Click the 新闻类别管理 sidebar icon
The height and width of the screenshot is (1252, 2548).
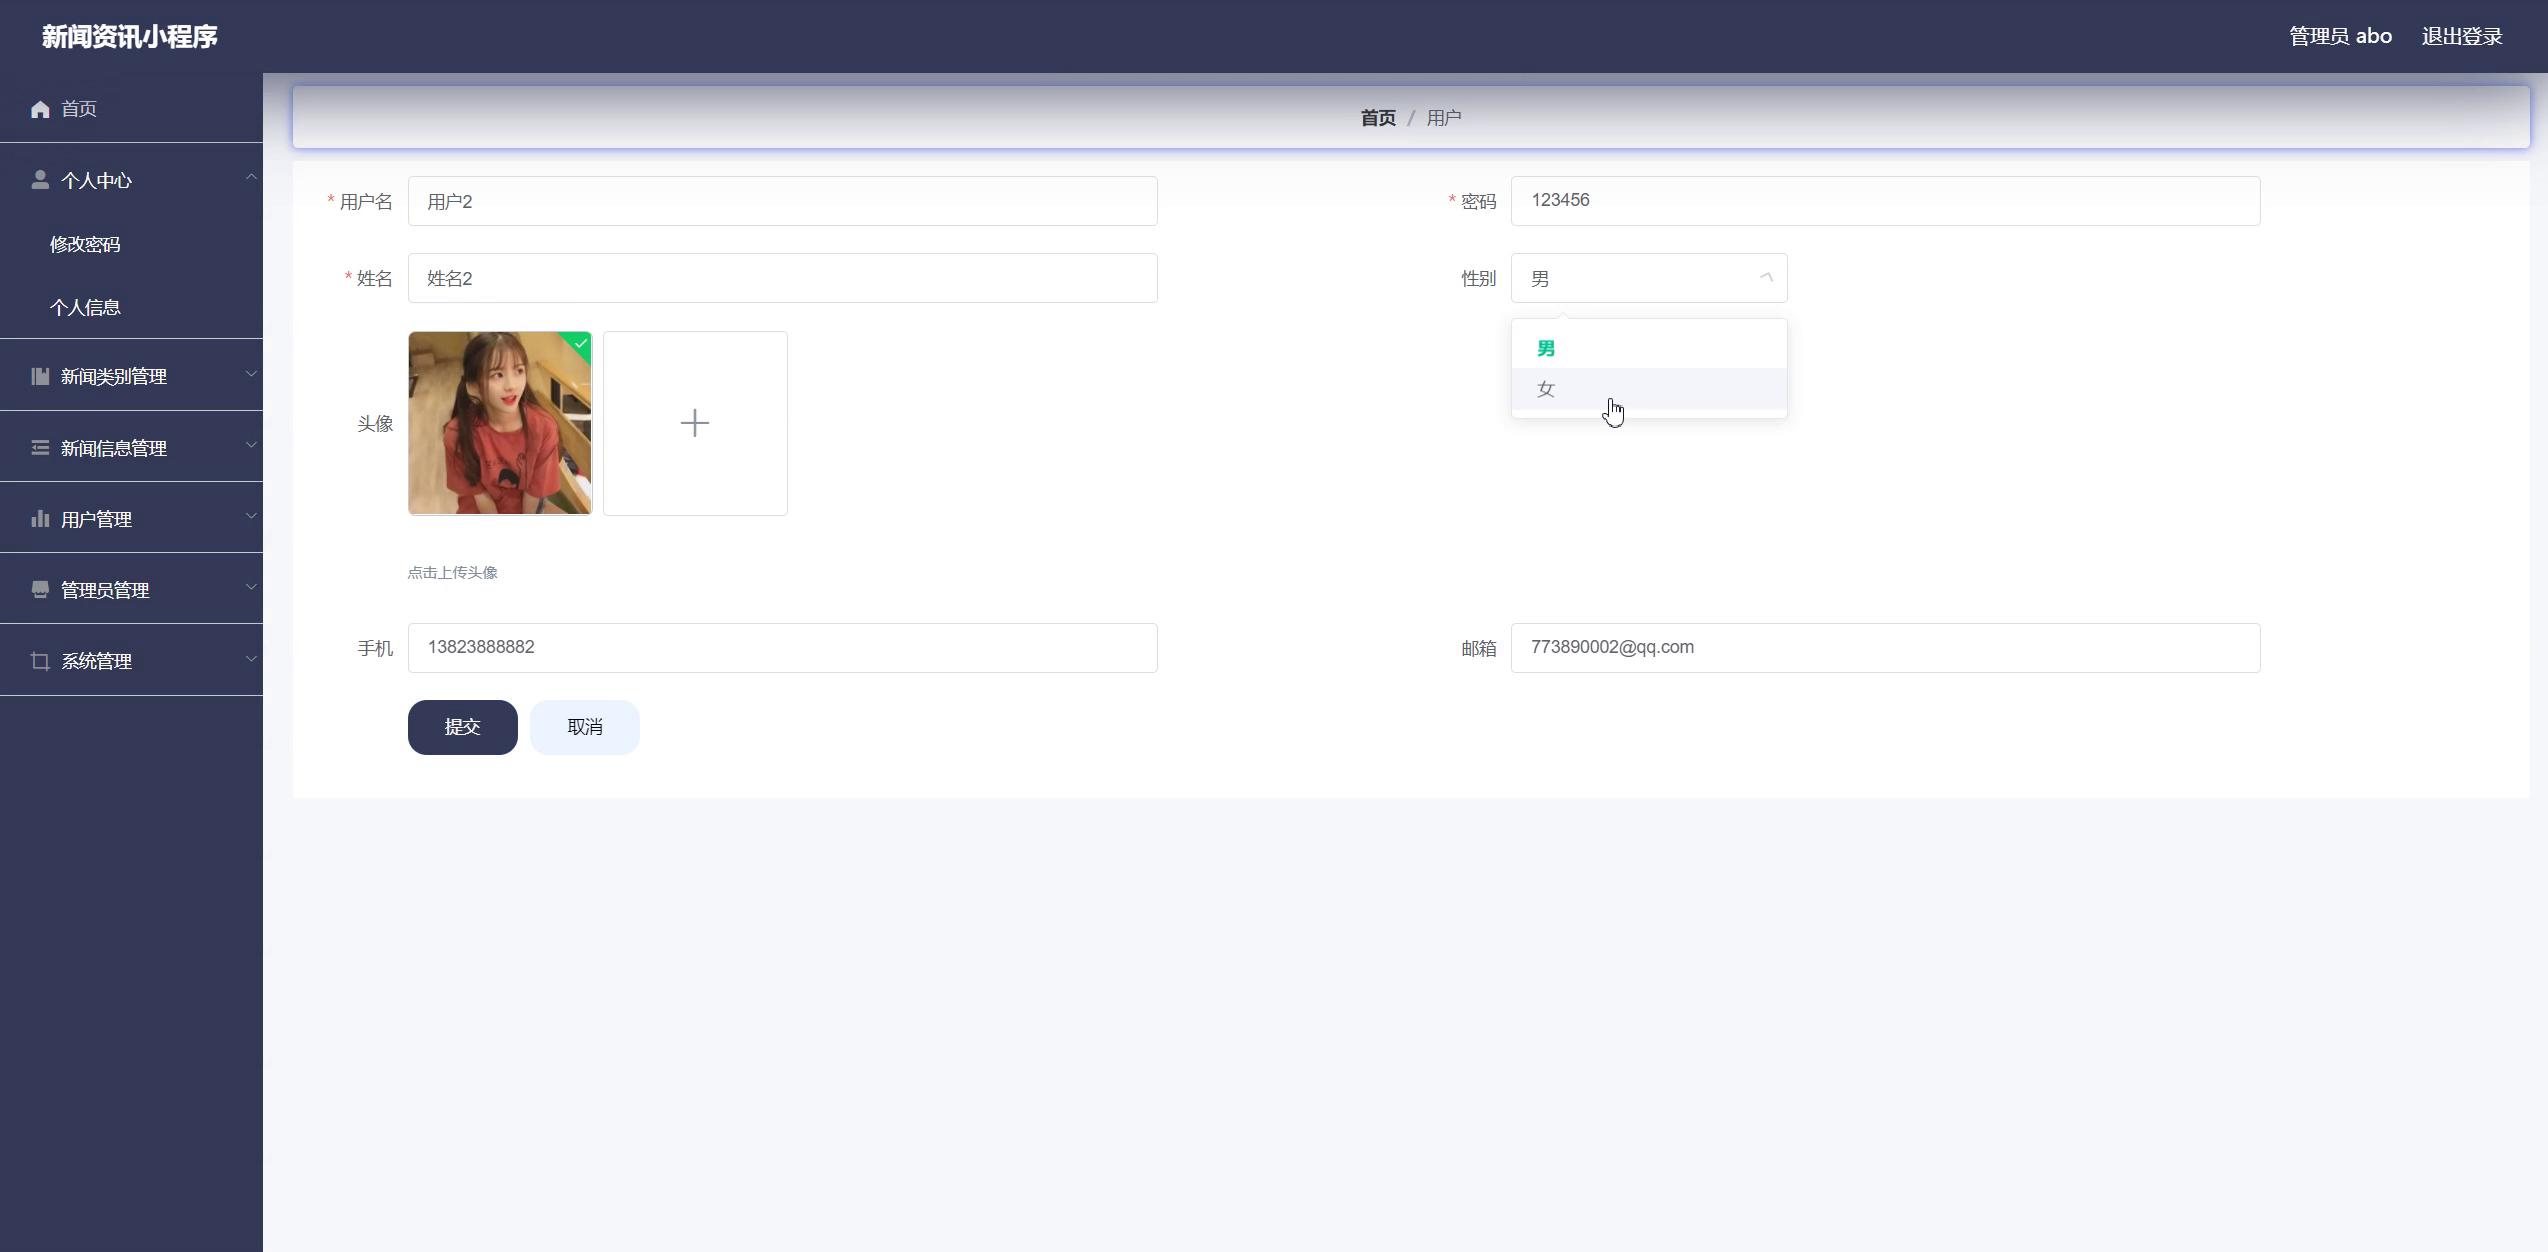pyautogui.click(x=40, y=376)
